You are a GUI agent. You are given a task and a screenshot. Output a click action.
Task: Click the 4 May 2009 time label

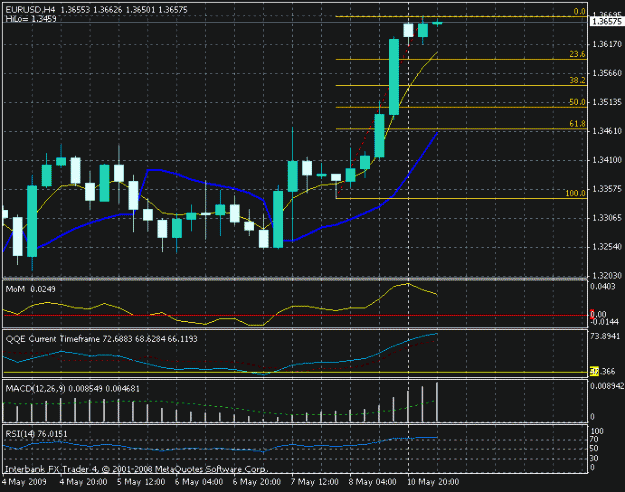pyautogui.click(x=24, y=482)
